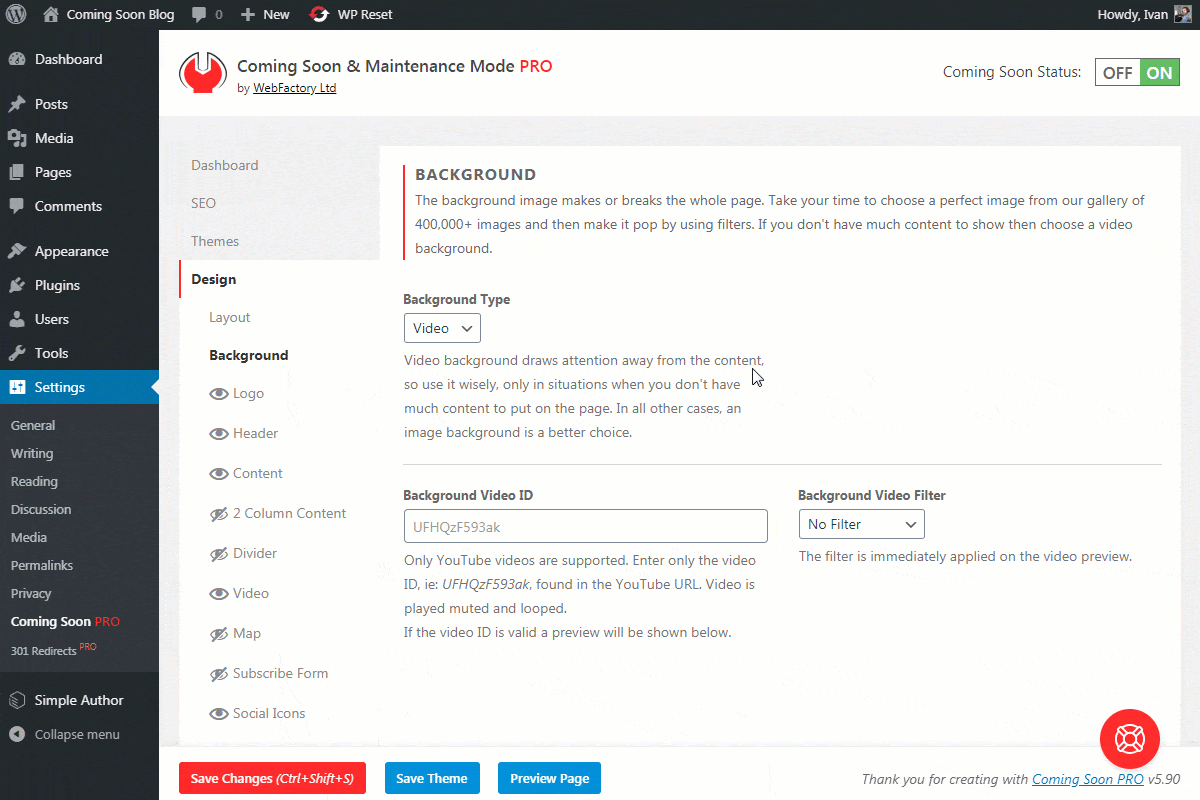1200x800 pixels.
Task: Open the Themes tab
Action: pyautogui.click(x=215, y=241)
